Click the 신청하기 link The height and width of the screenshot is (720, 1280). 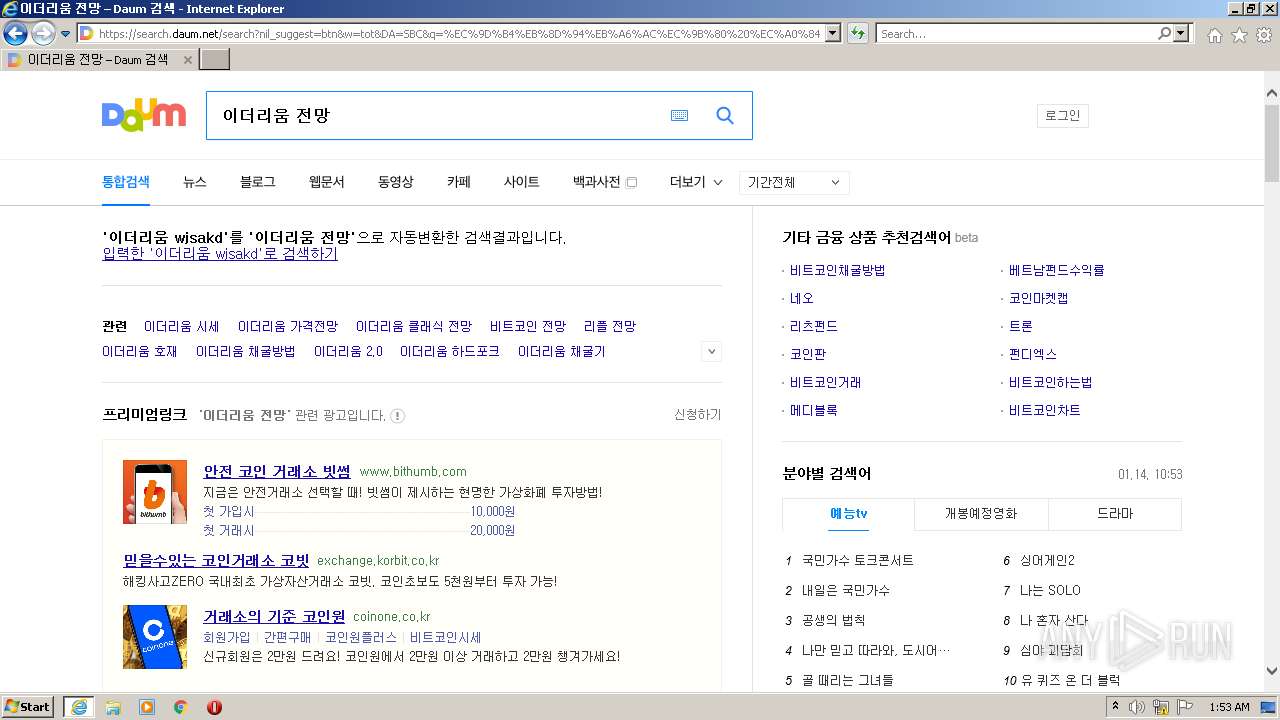698,415
